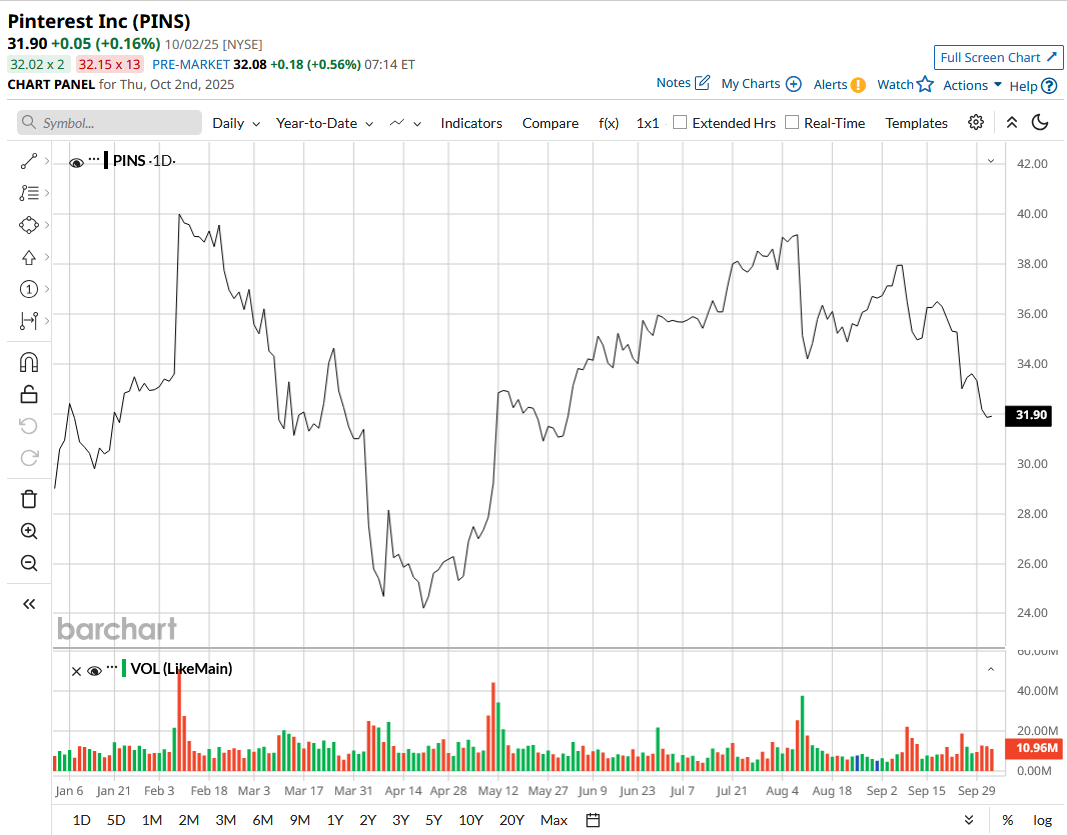Image resolution: width=1067 pixels, height=835 pixels.
Task: Delete drawings with the trash icon
Action: coord(29,499)
